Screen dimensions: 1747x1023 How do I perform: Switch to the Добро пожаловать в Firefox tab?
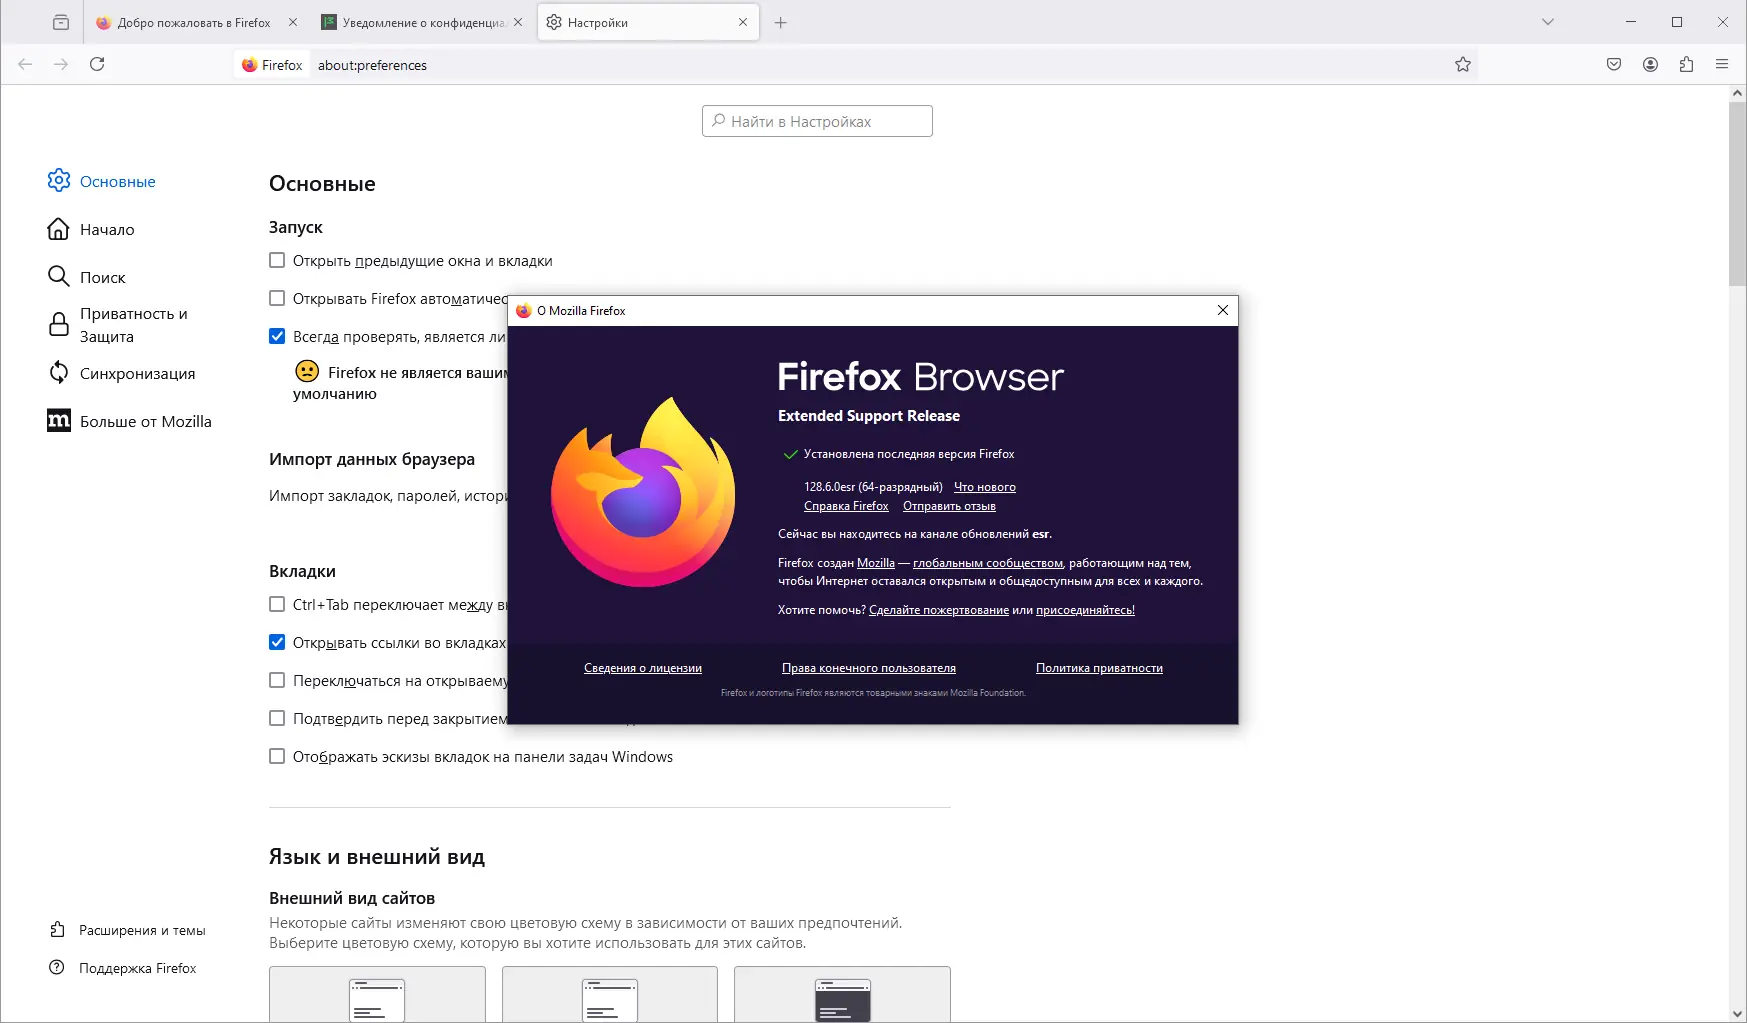pyautogui.click(x=196, y=22)
